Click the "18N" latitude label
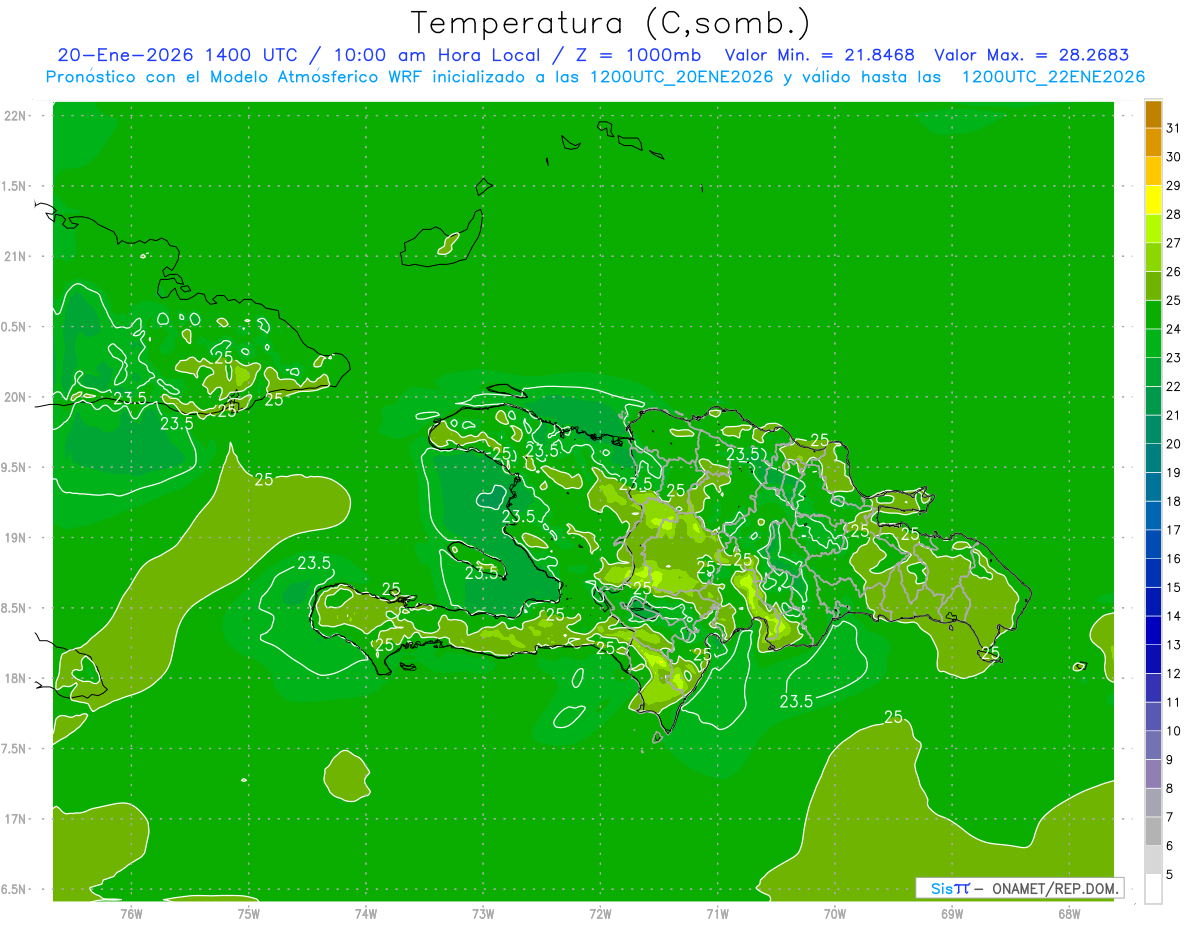 click(x=16, y=679)
